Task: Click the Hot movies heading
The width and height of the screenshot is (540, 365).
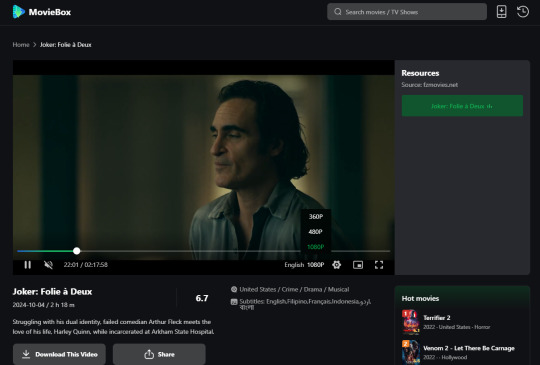Action: [420, 299]
